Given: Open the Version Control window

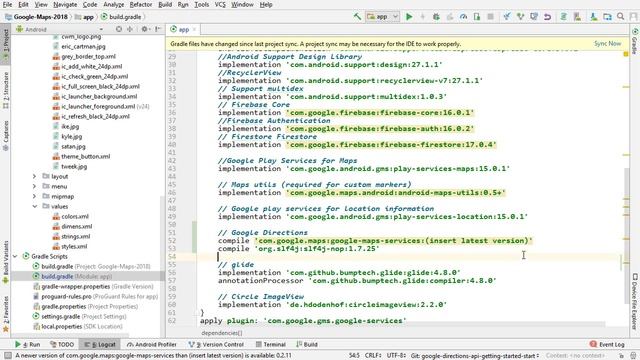Looking at the screenshot, I should click(216, 344).
